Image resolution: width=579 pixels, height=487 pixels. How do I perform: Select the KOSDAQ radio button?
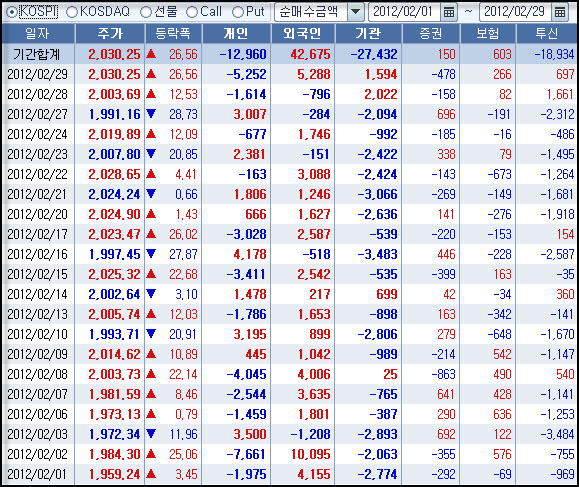[x=72, y=12]
